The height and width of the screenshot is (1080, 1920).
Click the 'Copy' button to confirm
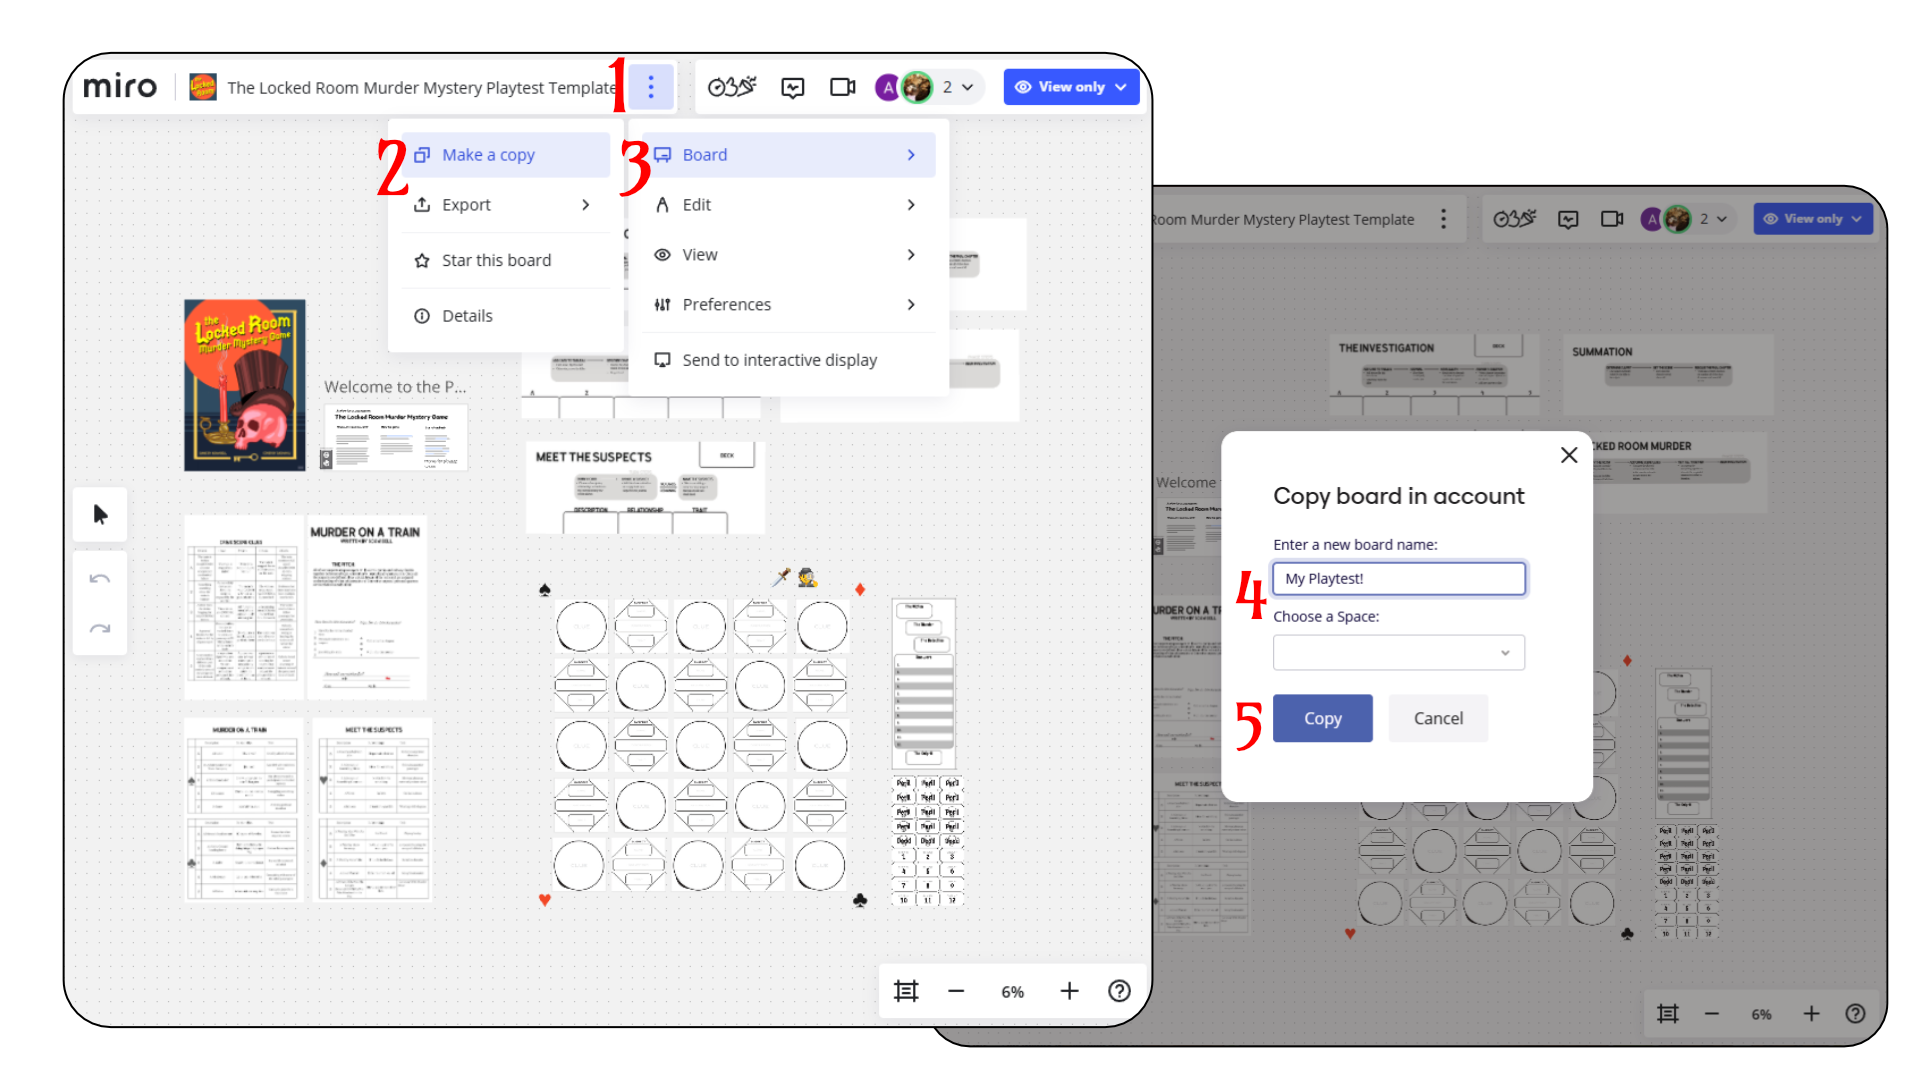tap(1323, 717)
